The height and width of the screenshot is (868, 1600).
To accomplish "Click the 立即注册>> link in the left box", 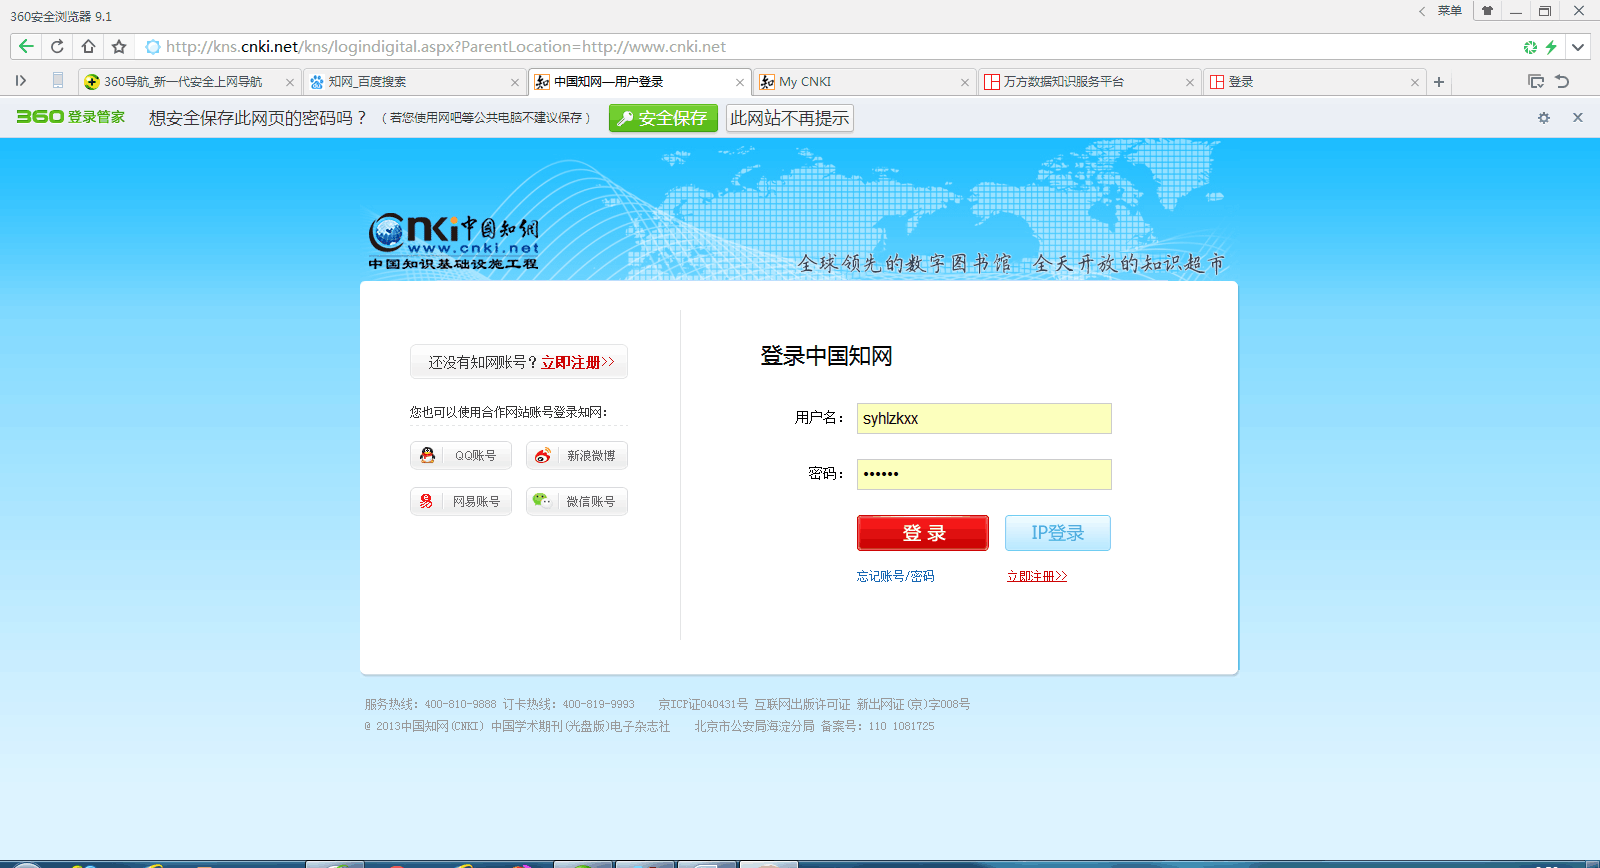I will pyautogui.click(x=578, y=362).
